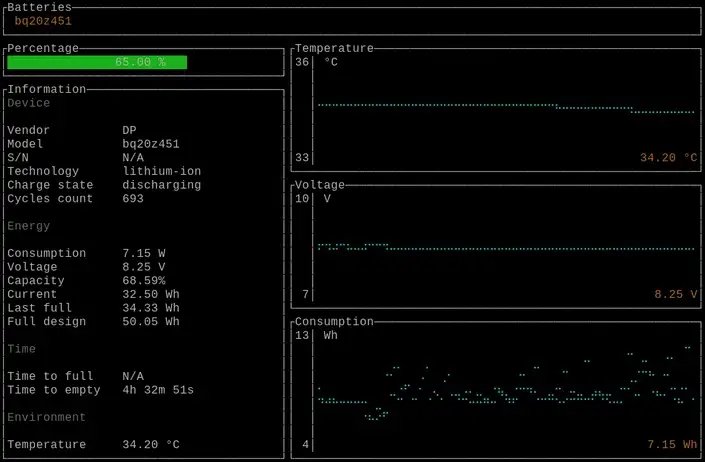
Task: Select the bq20z451 battery tab
Action: 43,21
